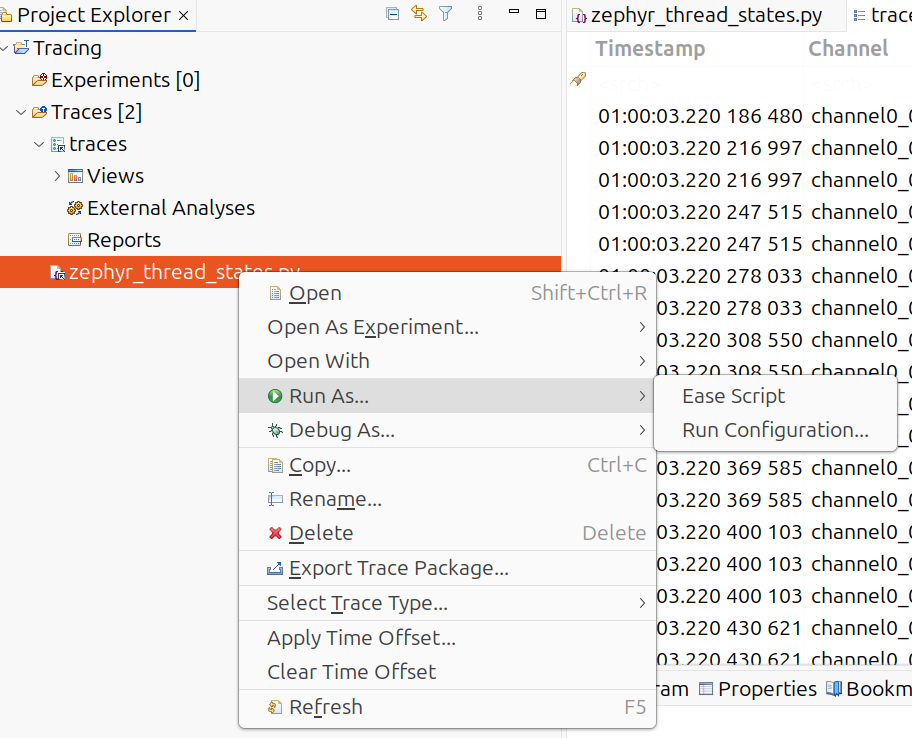The height and width of the screenshot is (738, 912).
Task: Toggle Link with Editor in Project Explorer
Action: coord(419,14)
